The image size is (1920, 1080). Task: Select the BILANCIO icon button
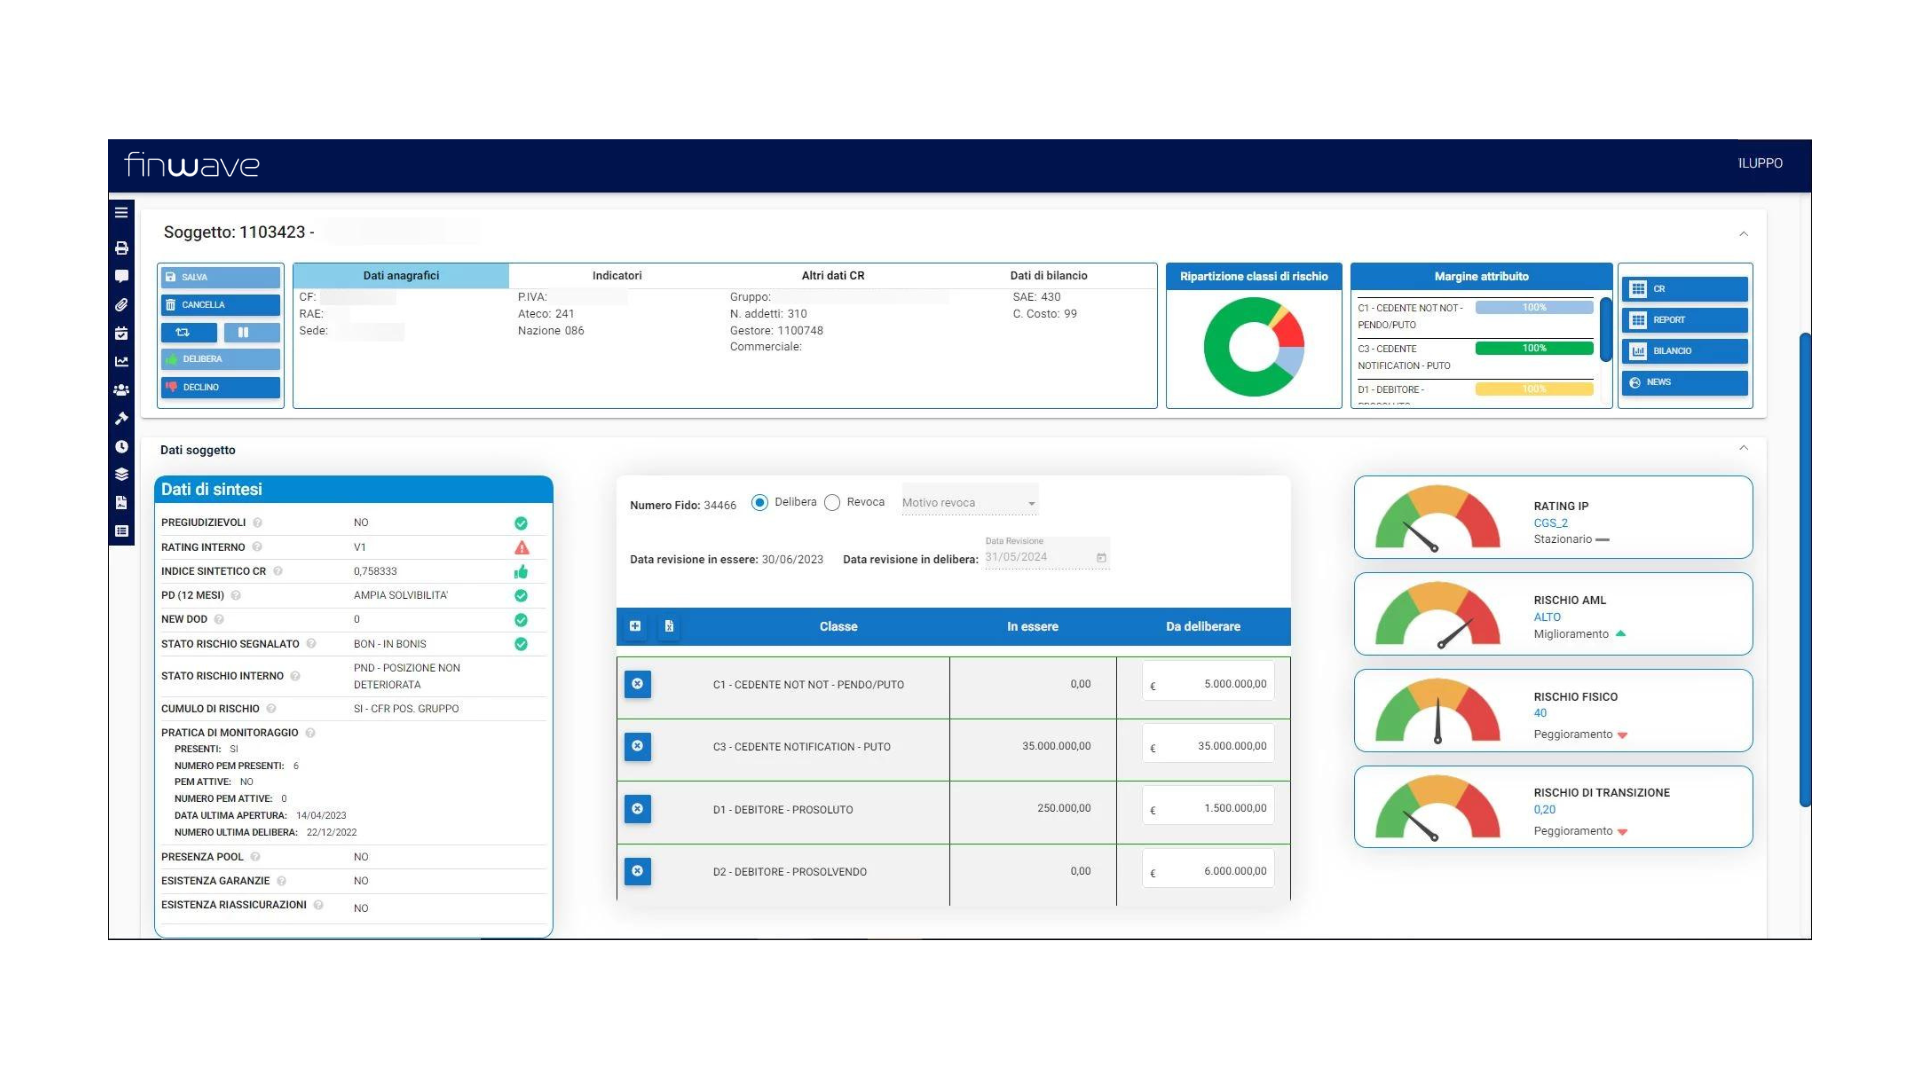point(1684,351)
